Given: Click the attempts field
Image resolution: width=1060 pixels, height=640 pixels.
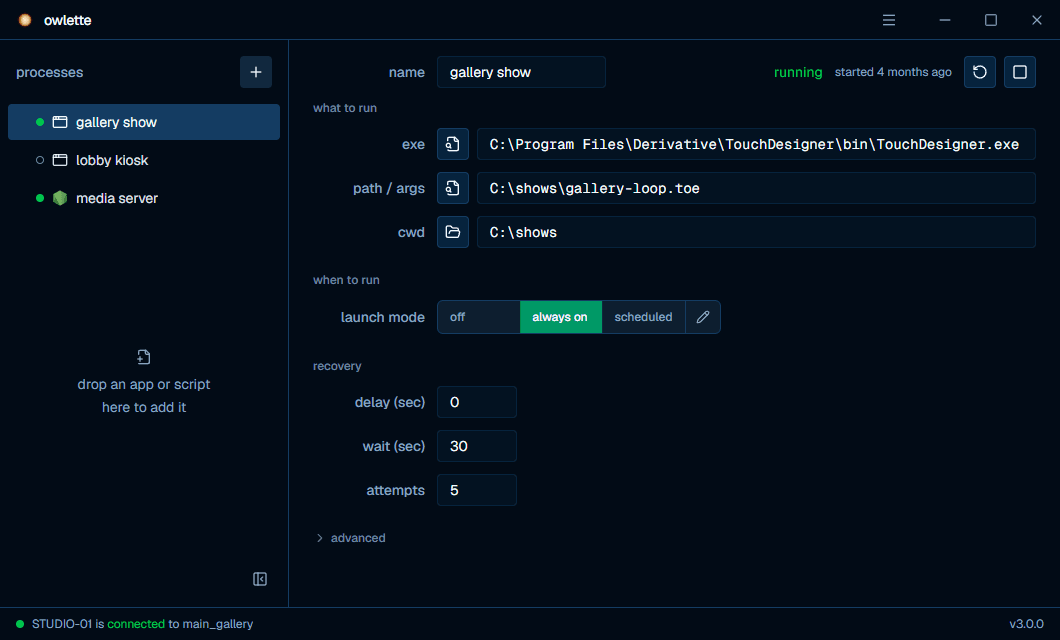Looking at the screenshot, I should (x=477, y=490).
